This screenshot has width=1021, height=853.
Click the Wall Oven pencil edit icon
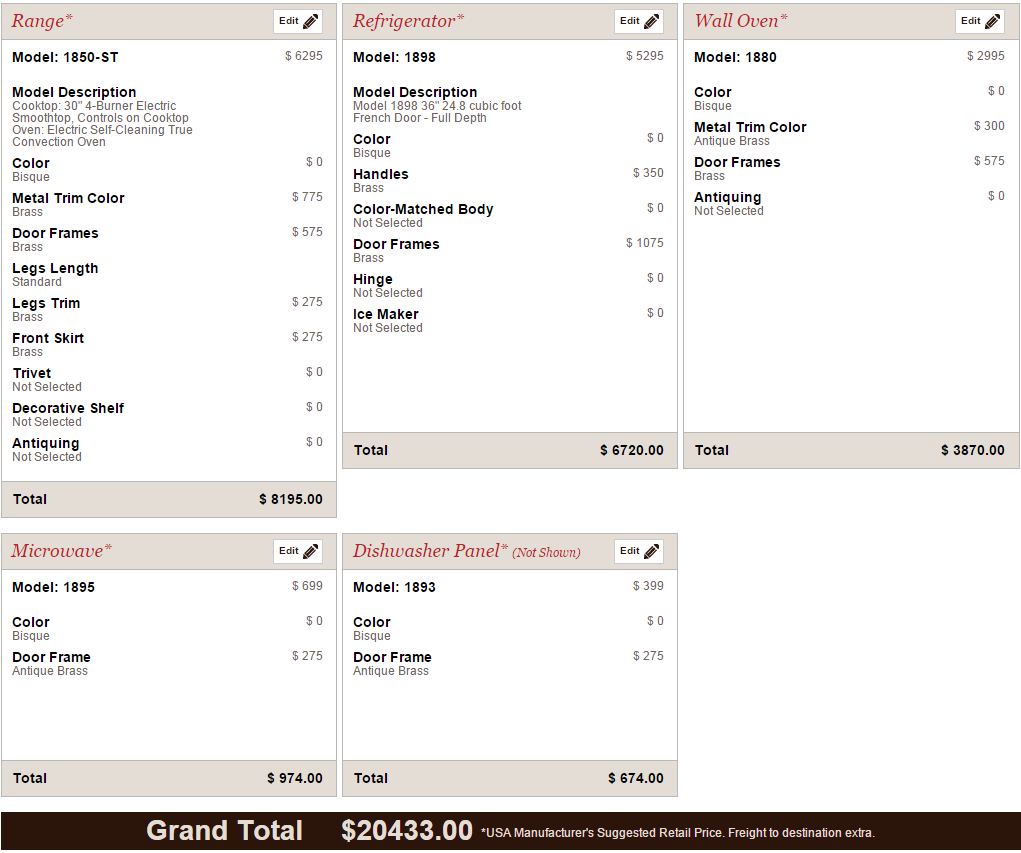992,21
